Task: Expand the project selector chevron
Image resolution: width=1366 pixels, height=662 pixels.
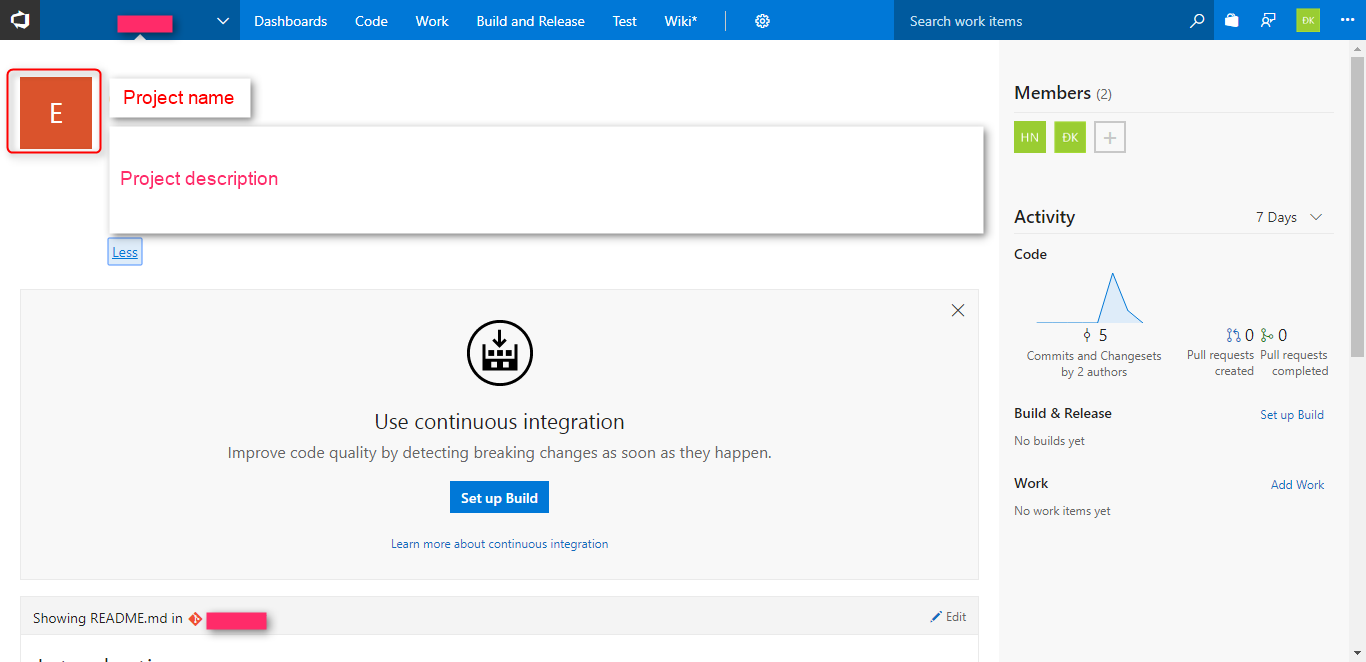Action: coord(222,20)
